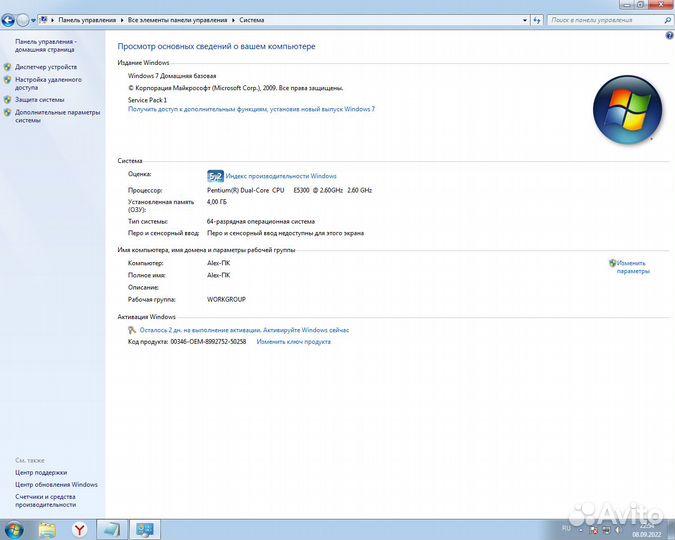Click the Windows Experience Index score badge
675x540 pixels.
point(215,175)
